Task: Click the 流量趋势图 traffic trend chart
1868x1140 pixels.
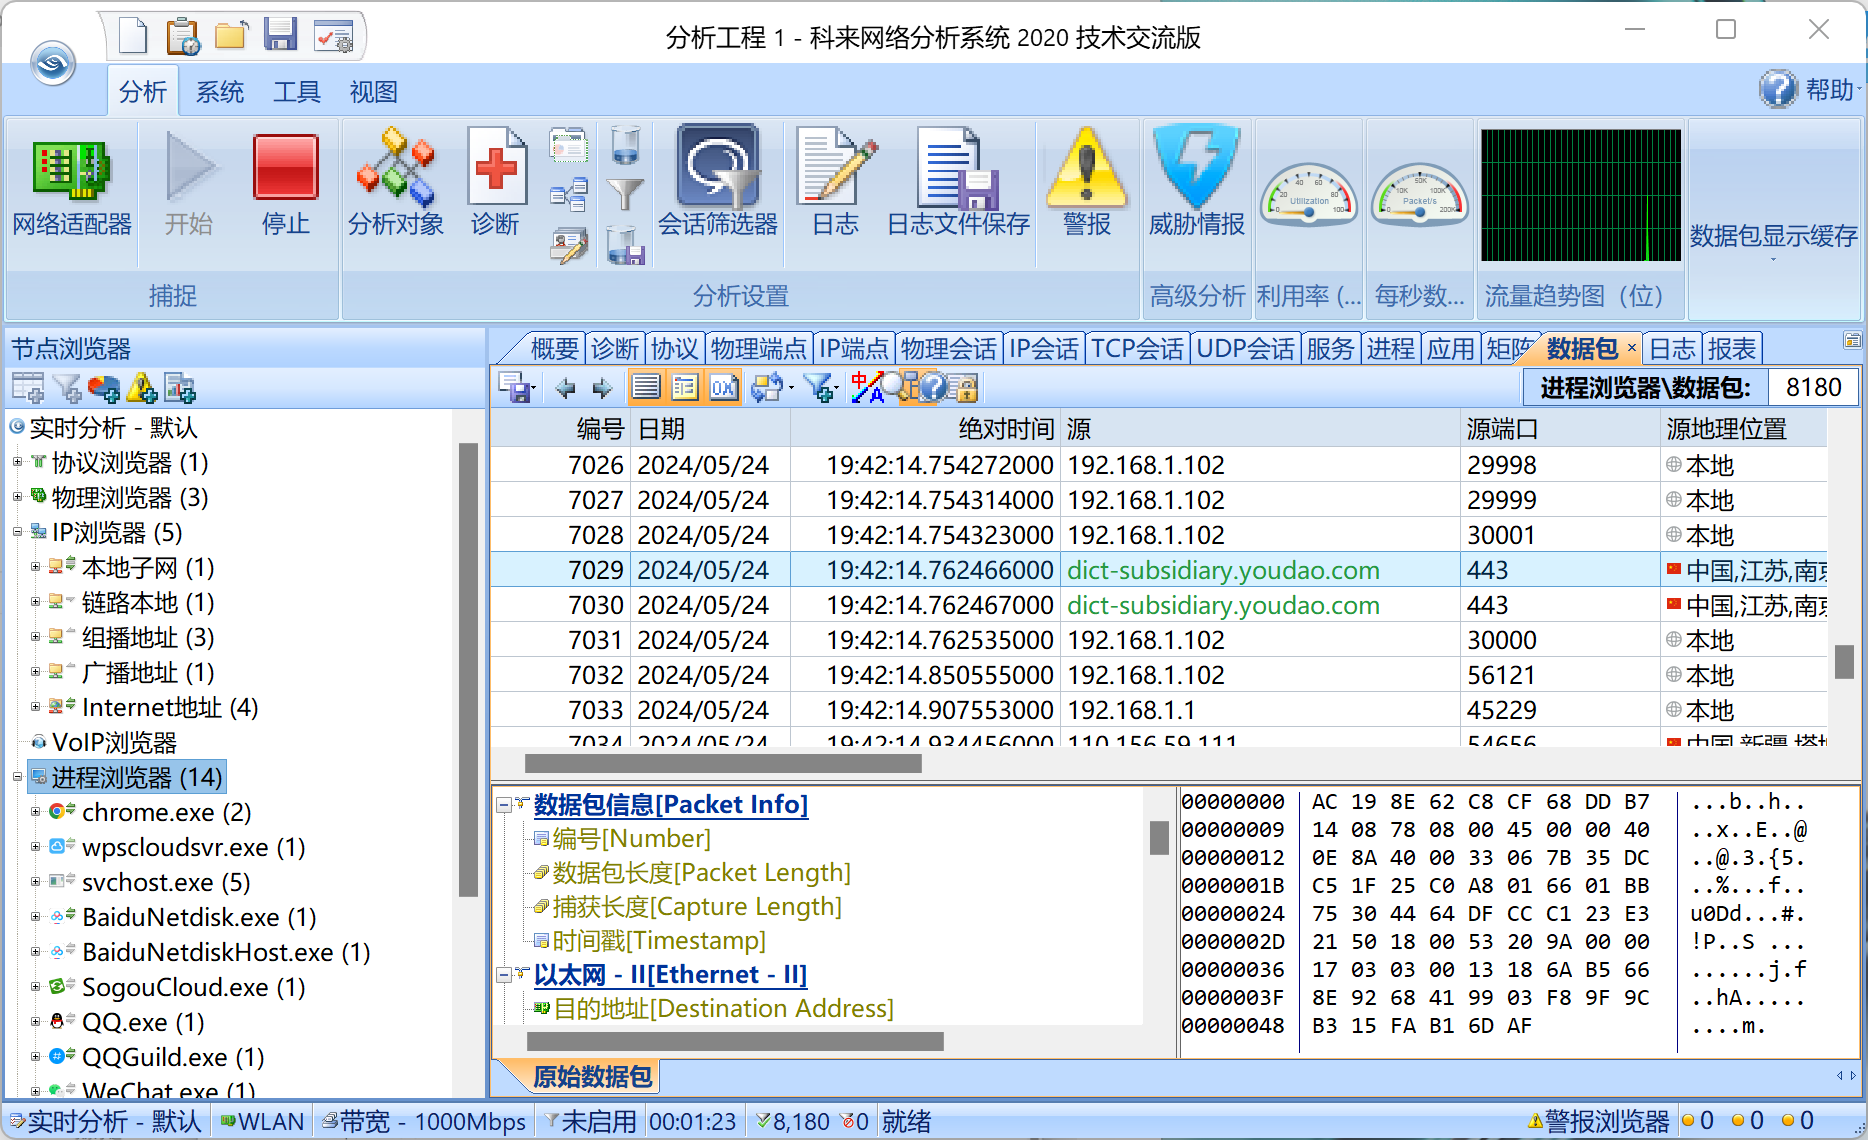Action: pyautogui.click(x=1580, y=195)
